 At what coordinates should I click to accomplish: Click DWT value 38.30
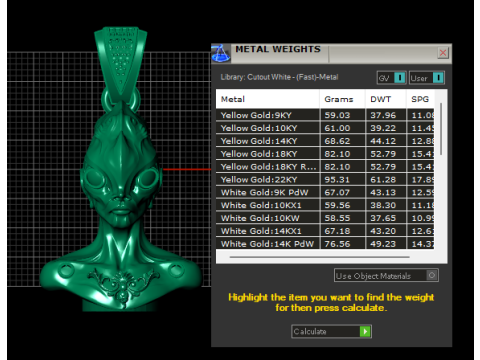(x=383, y=205)
